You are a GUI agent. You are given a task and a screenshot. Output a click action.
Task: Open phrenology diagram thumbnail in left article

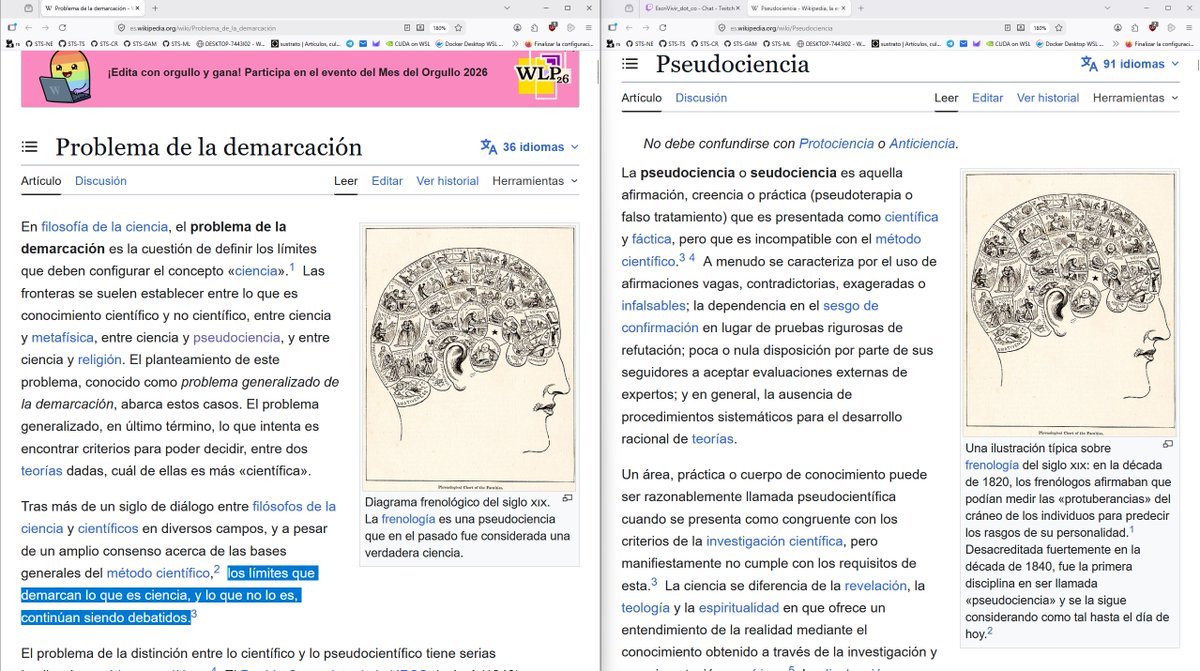coord(469,356)
